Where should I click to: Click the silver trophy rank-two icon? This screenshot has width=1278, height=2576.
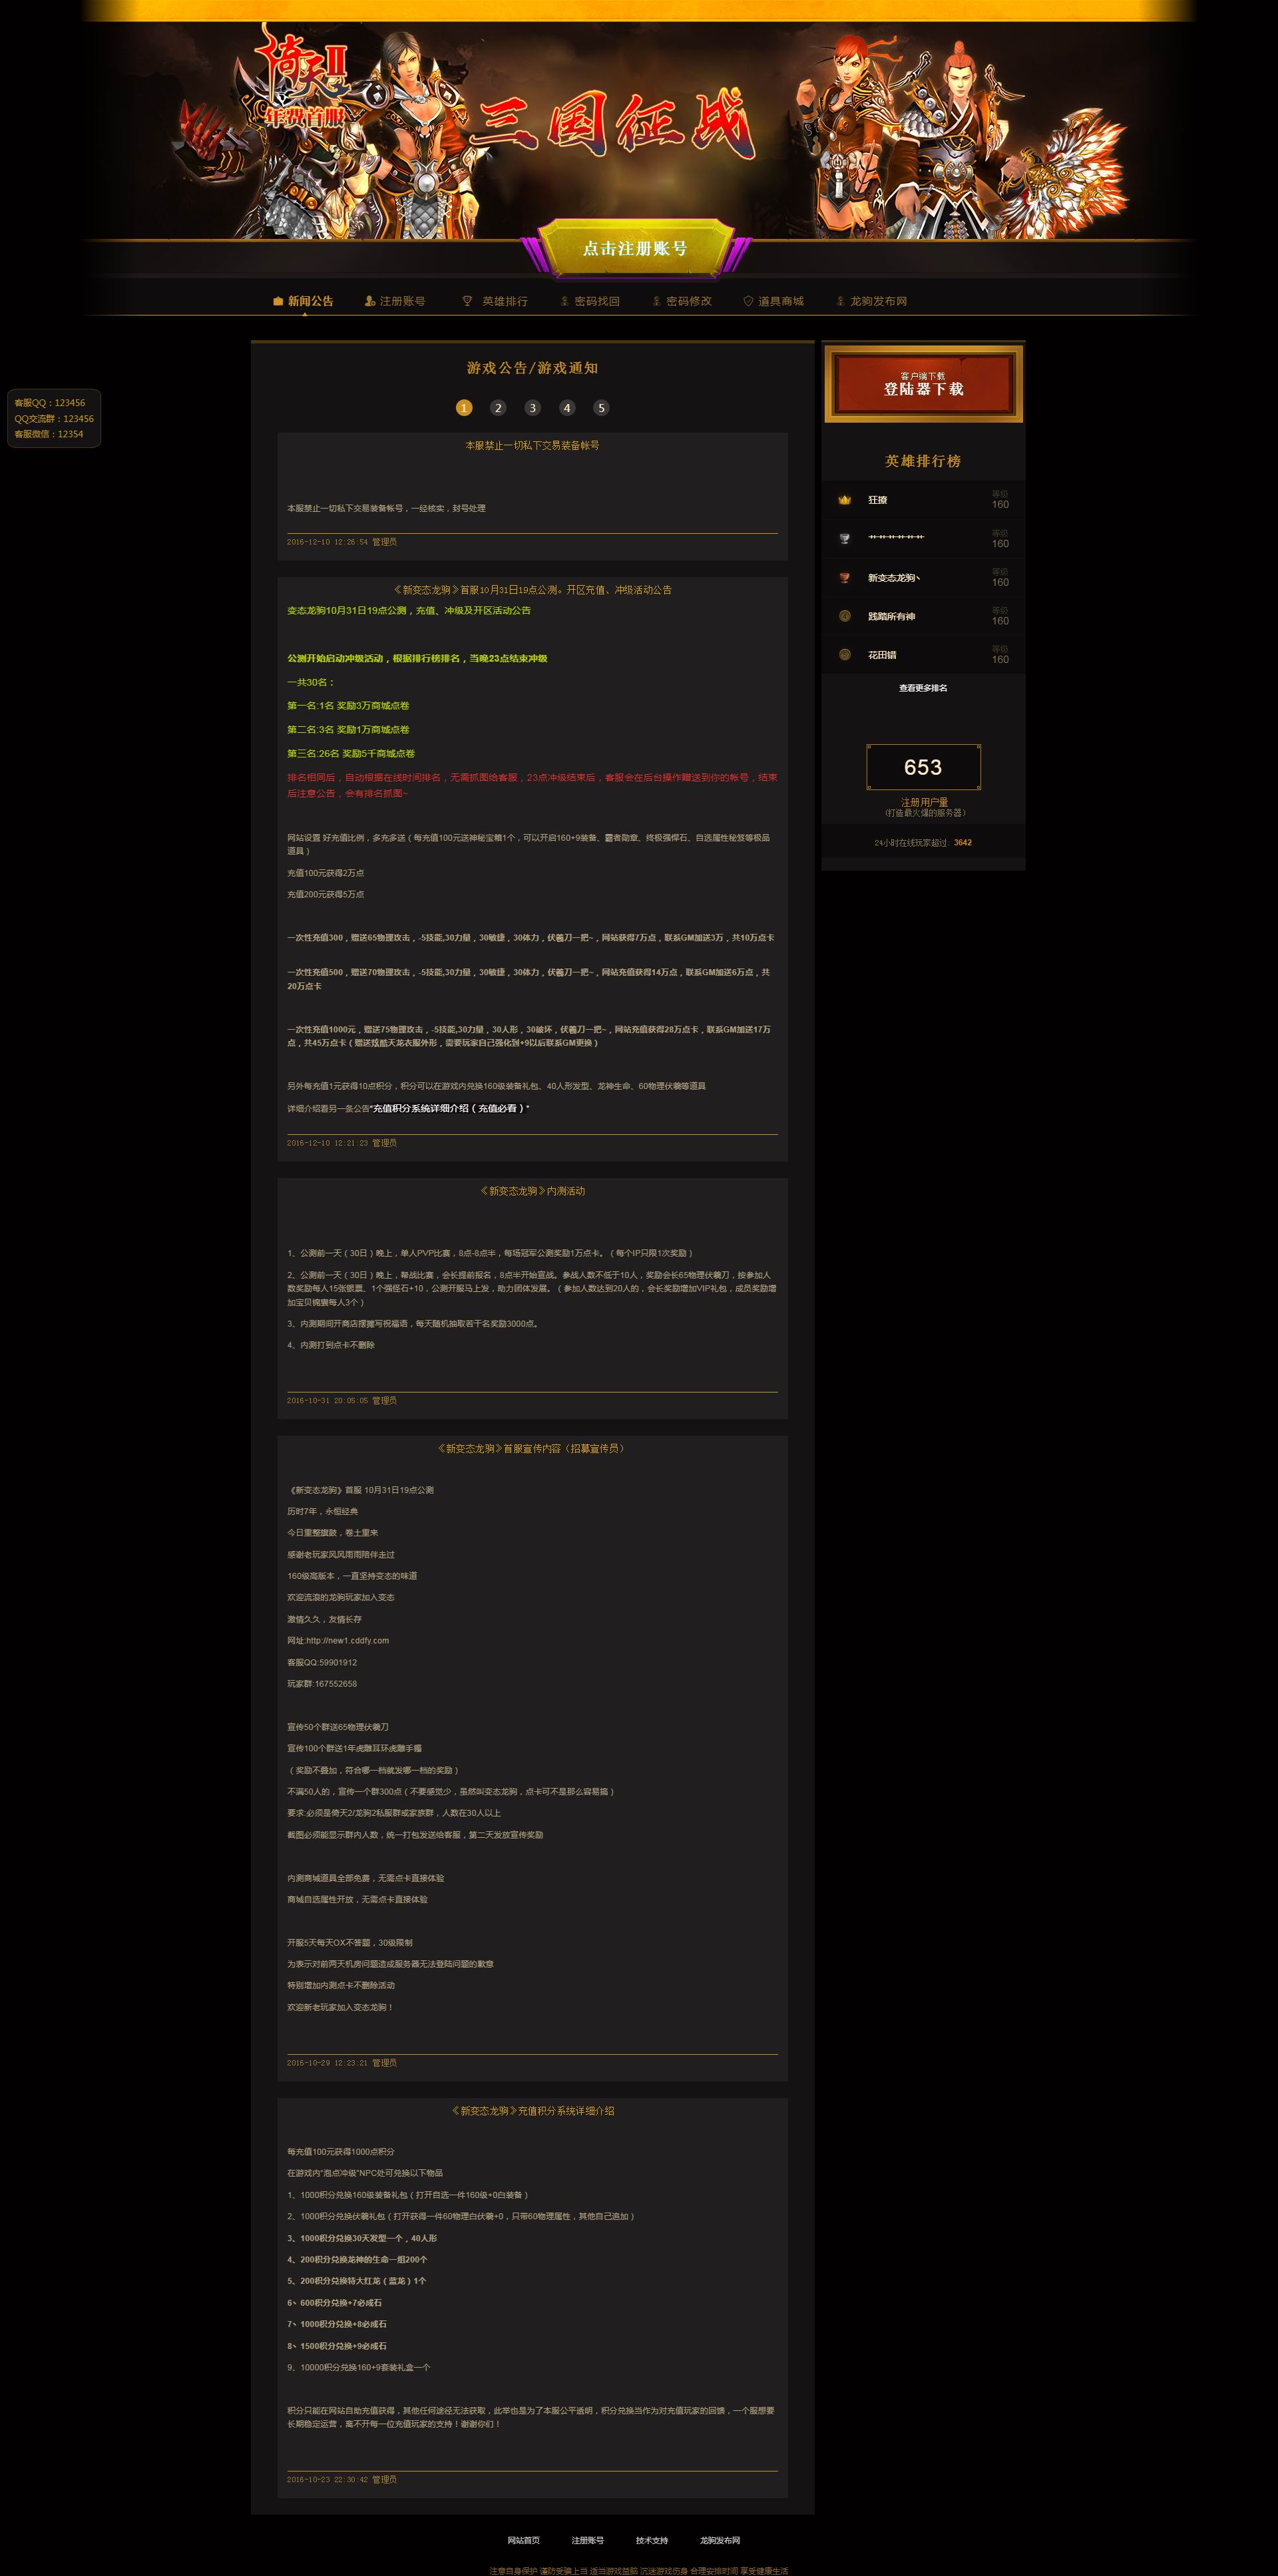(x=844, y=538)
